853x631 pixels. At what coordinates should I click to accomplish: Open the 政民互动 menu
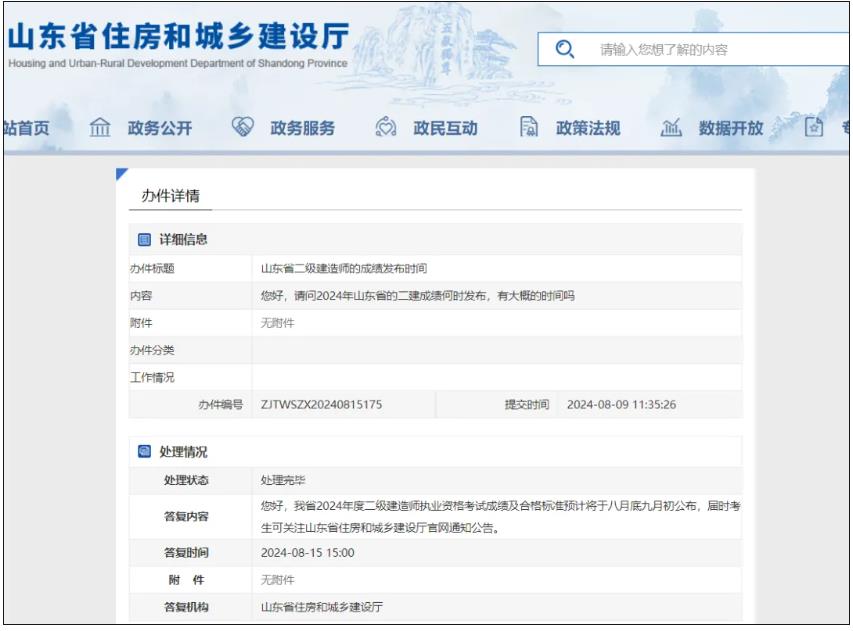point(446,128)
